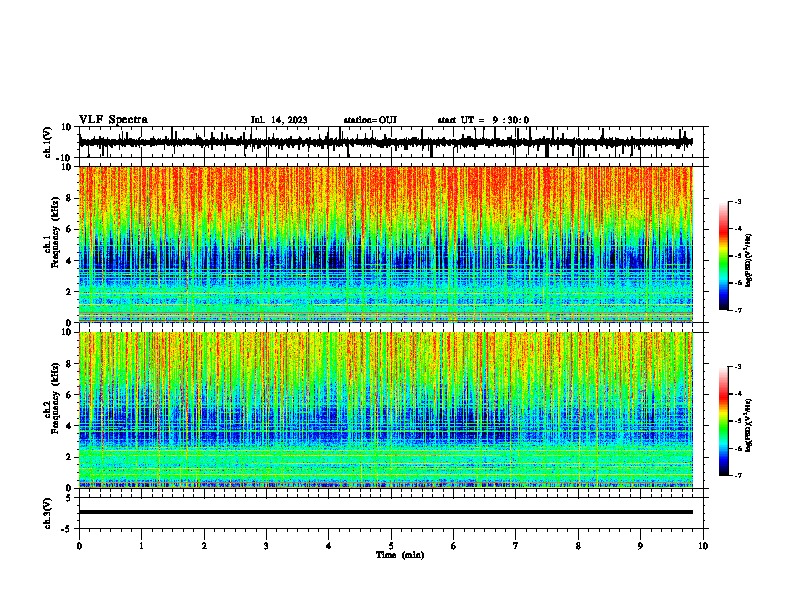
Task: Click the "ch.1(V)" waveform axis label
Action: [x=47, y=142]
